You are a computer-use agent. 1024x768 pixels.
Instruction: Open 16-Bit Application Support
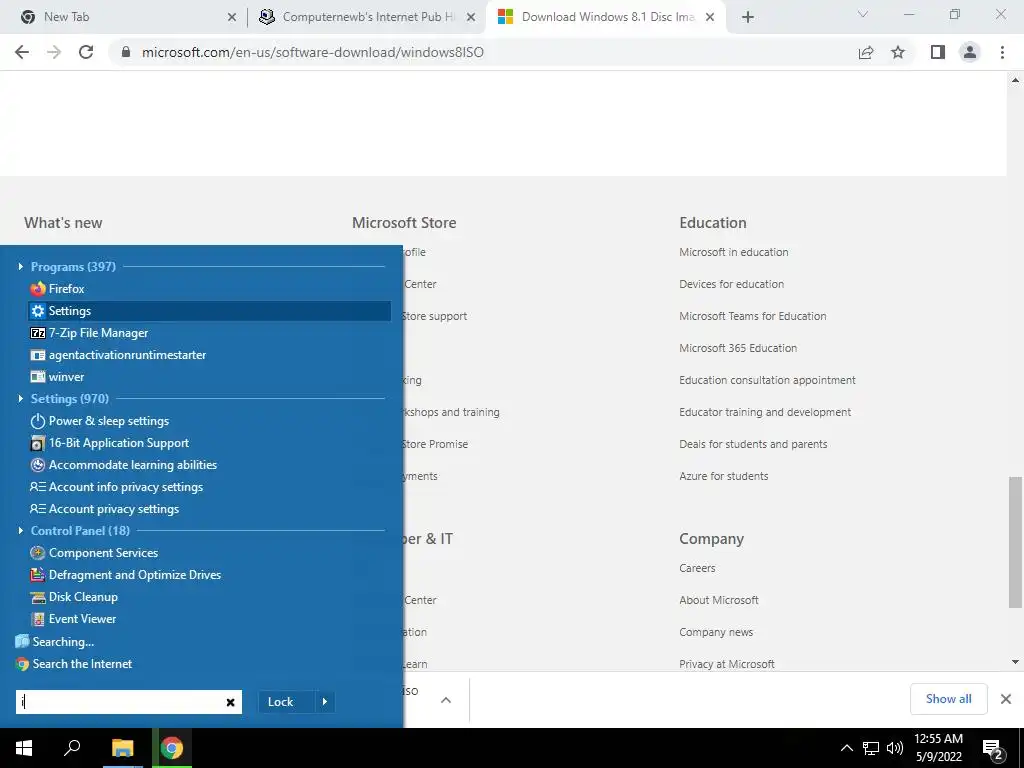pyautogui.click(x=110, y=443)
